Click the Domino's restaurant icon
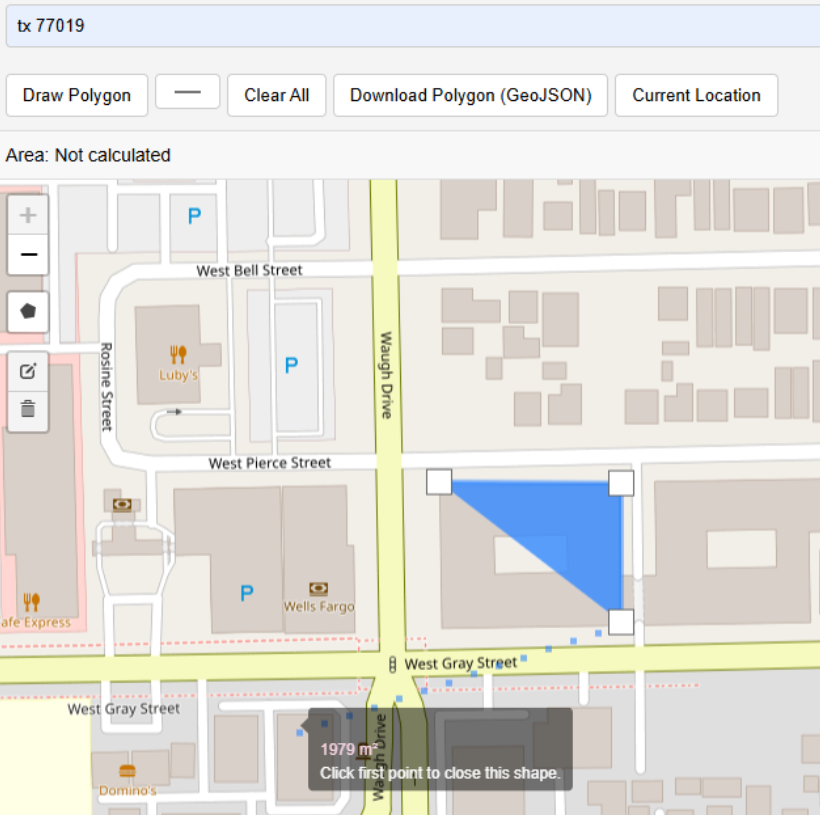820x815 pixels. 126,773
